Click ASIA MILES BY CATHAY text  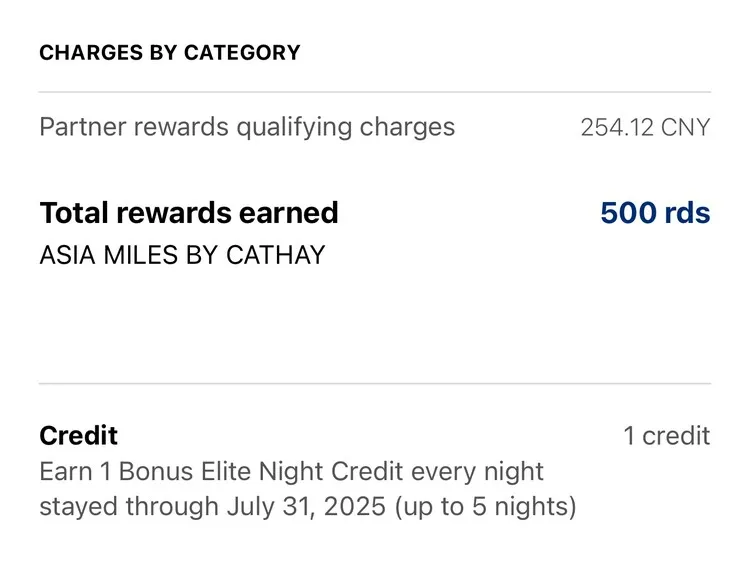coord(182,255)
